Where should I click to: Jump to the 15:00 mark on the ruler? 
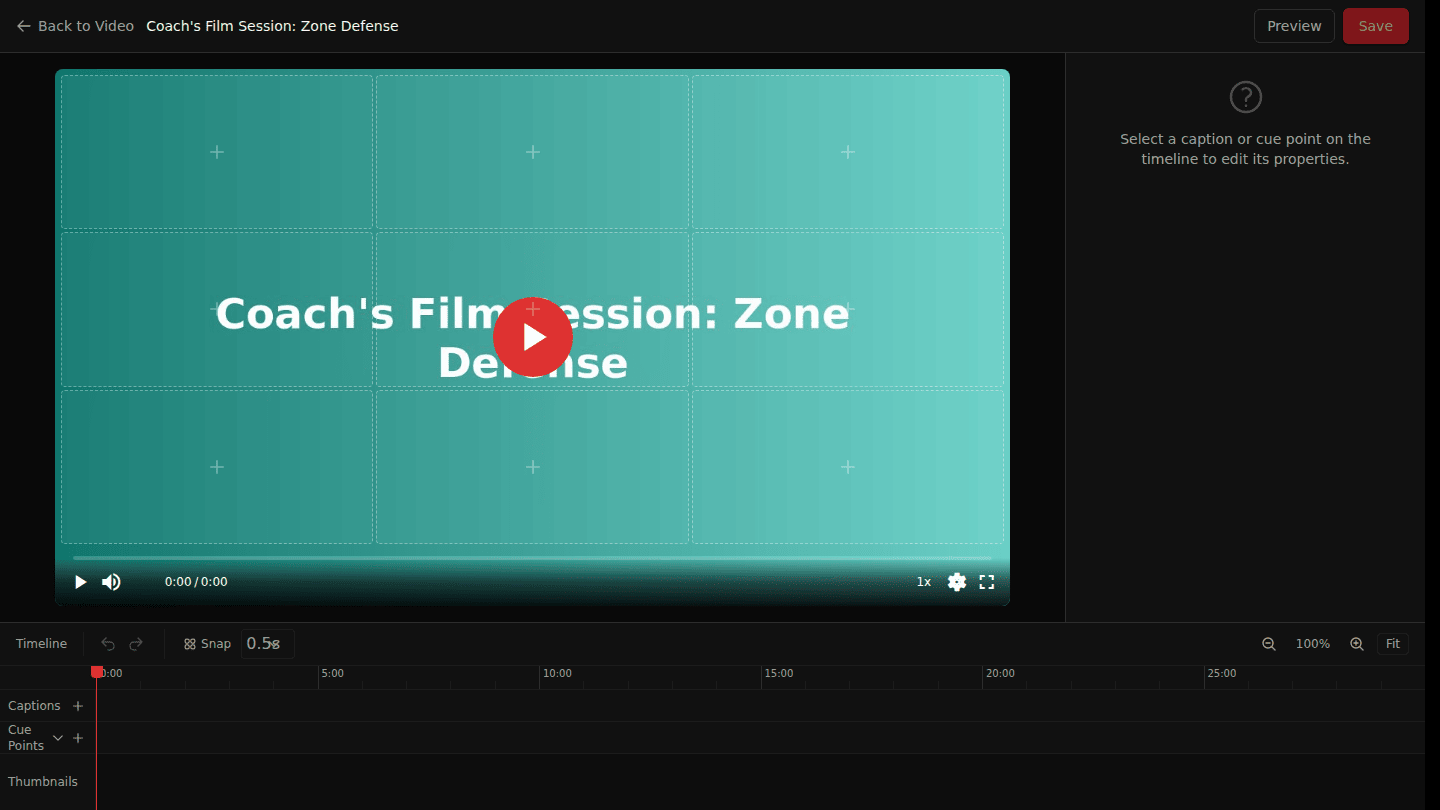click(779, 674)
